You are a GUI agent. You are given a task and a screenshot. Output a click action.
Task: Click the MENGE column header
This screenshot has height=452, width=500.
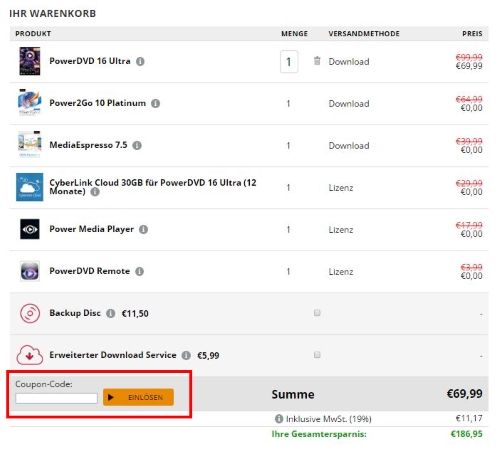pyautogui.click(x=294, y=34)
